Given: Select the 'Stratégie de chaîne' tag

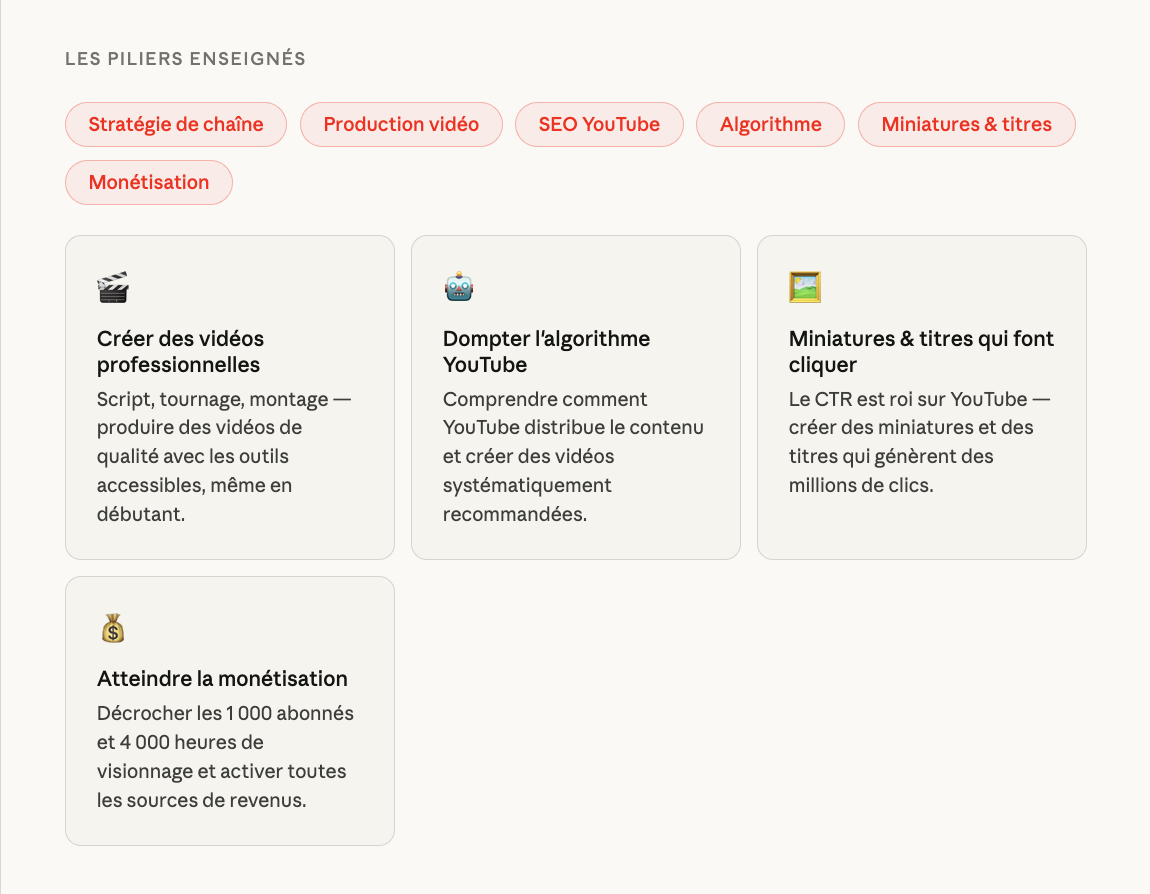Looking at the screenshot, I should coord(176,125).
